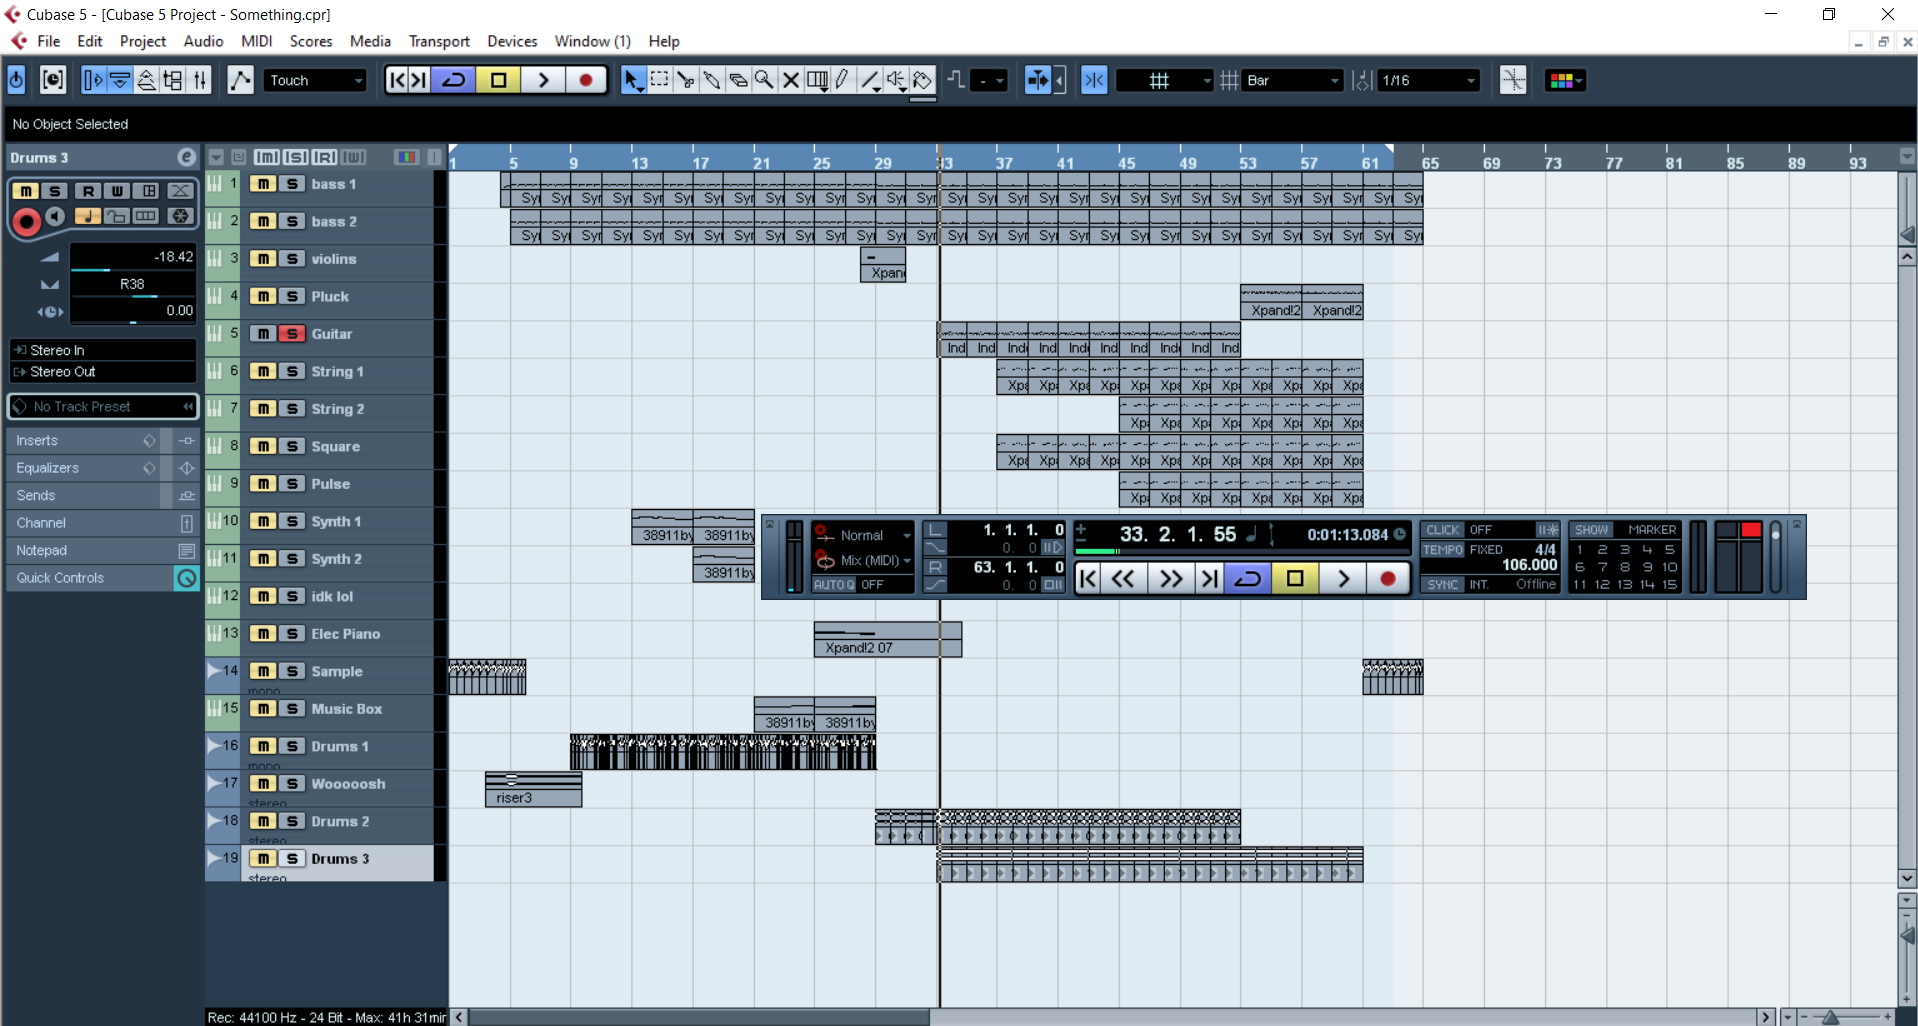Toggle Constrain Delay Compensation icon in toolbar
1918x1026 pixels.
pyautogui.click(x=53, y=80)
